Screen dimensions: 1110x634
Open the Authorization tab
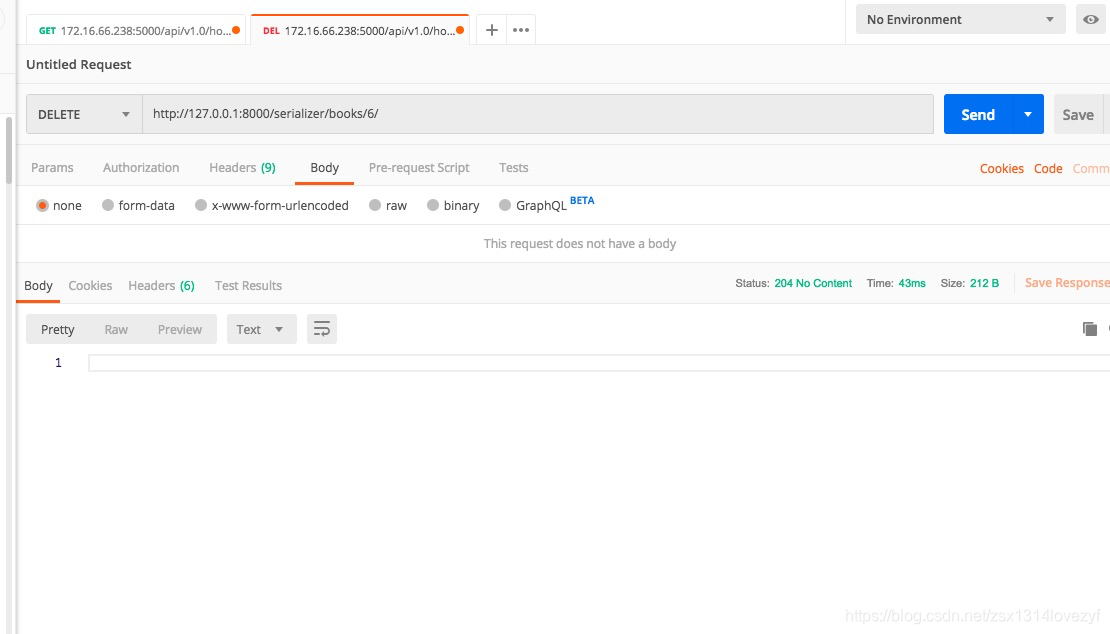(141, 168)
